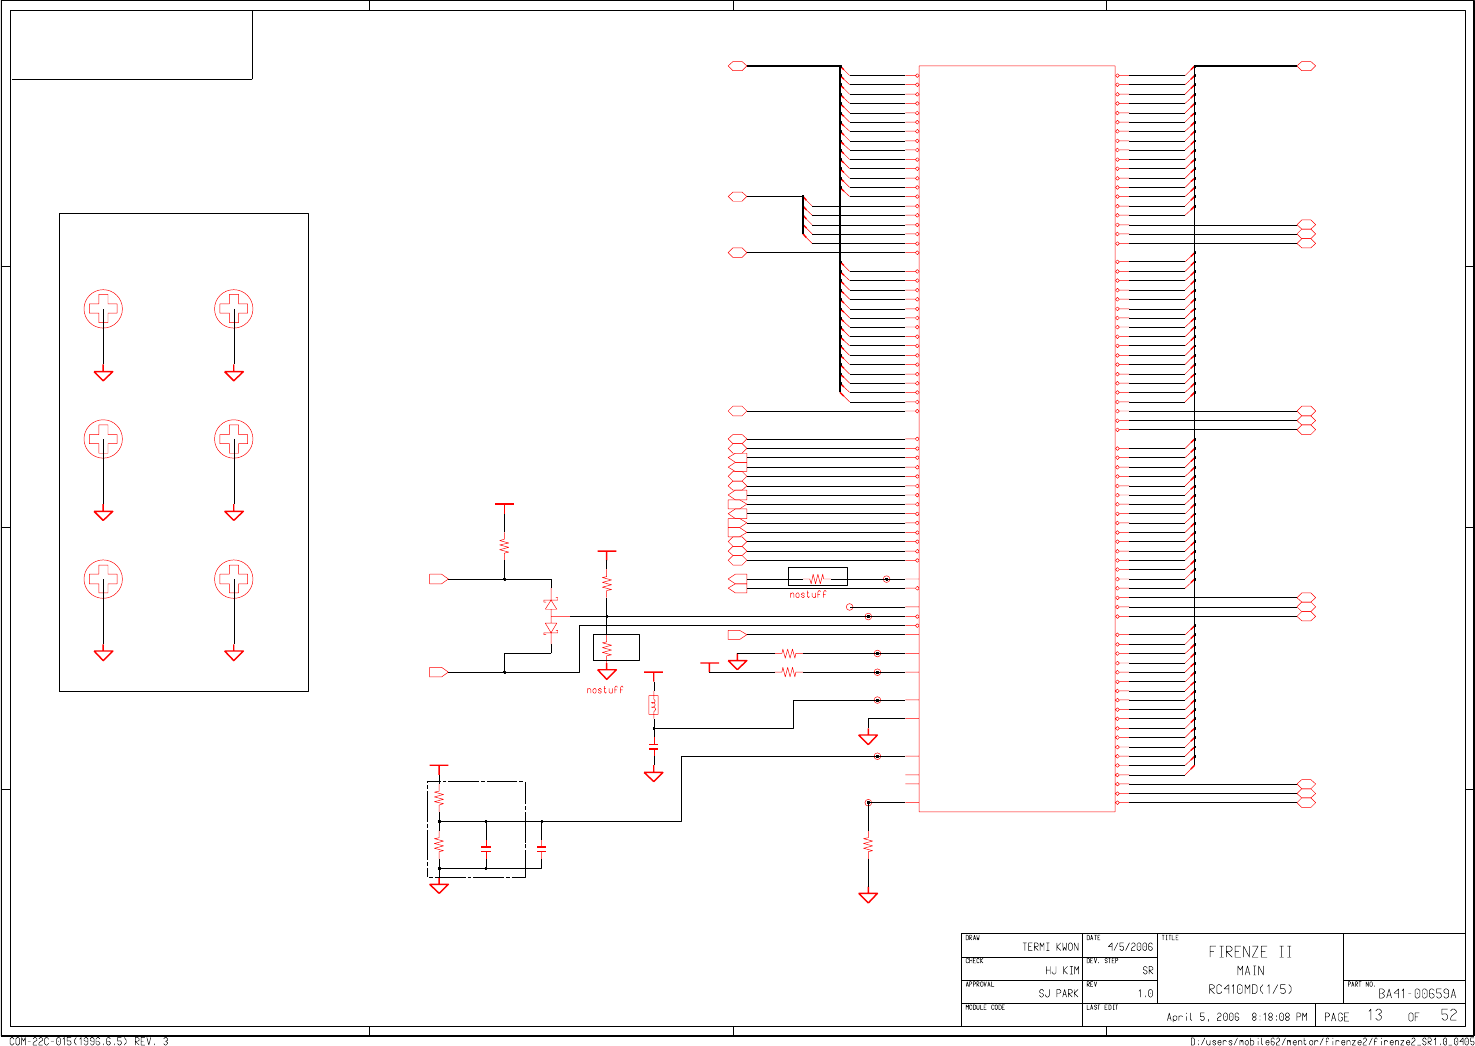Select the page number "13"
Screen dimensions: 1475x1046
coord(1375,1015)
